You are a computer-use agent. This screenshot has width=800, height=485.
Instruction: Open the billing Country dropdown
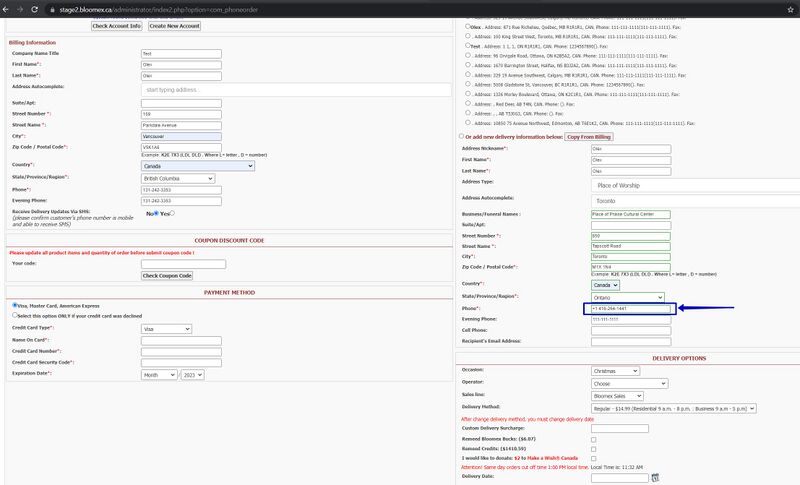[x=197, y=166]
